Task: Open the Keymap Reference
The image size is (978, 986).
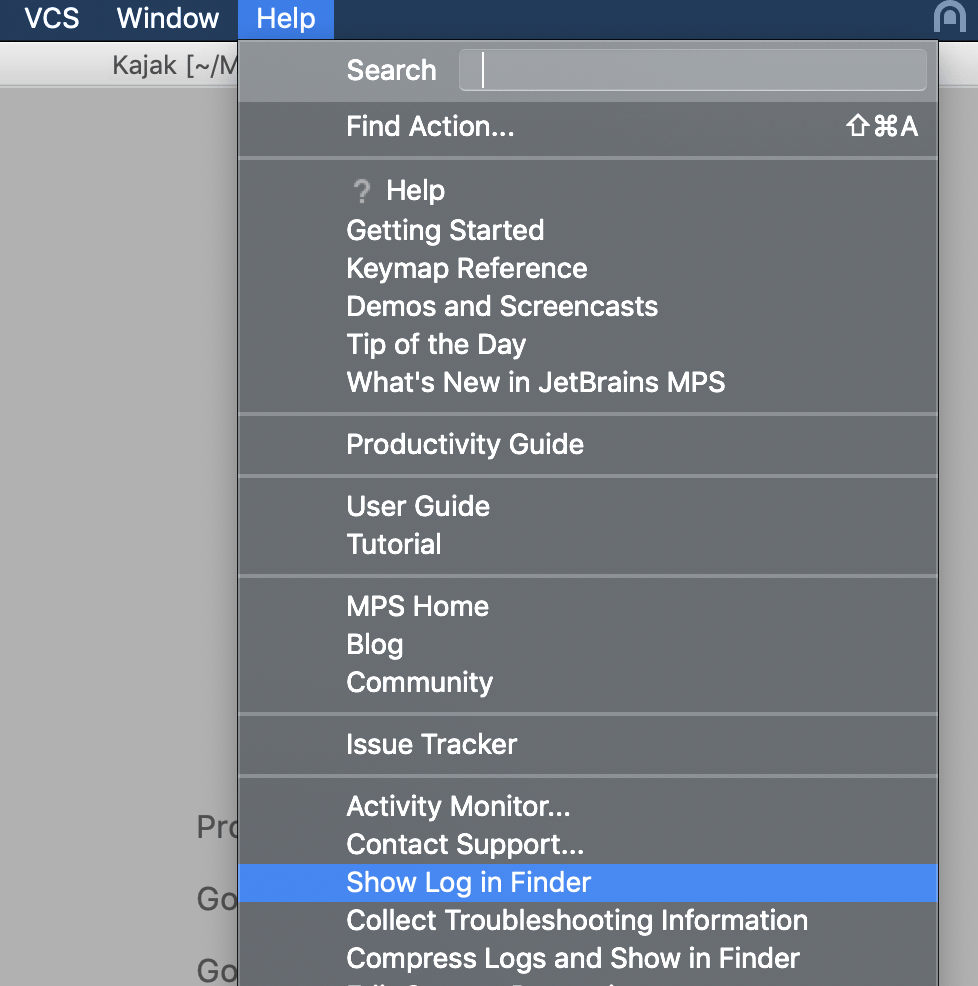Action: (x=466, y=268)
